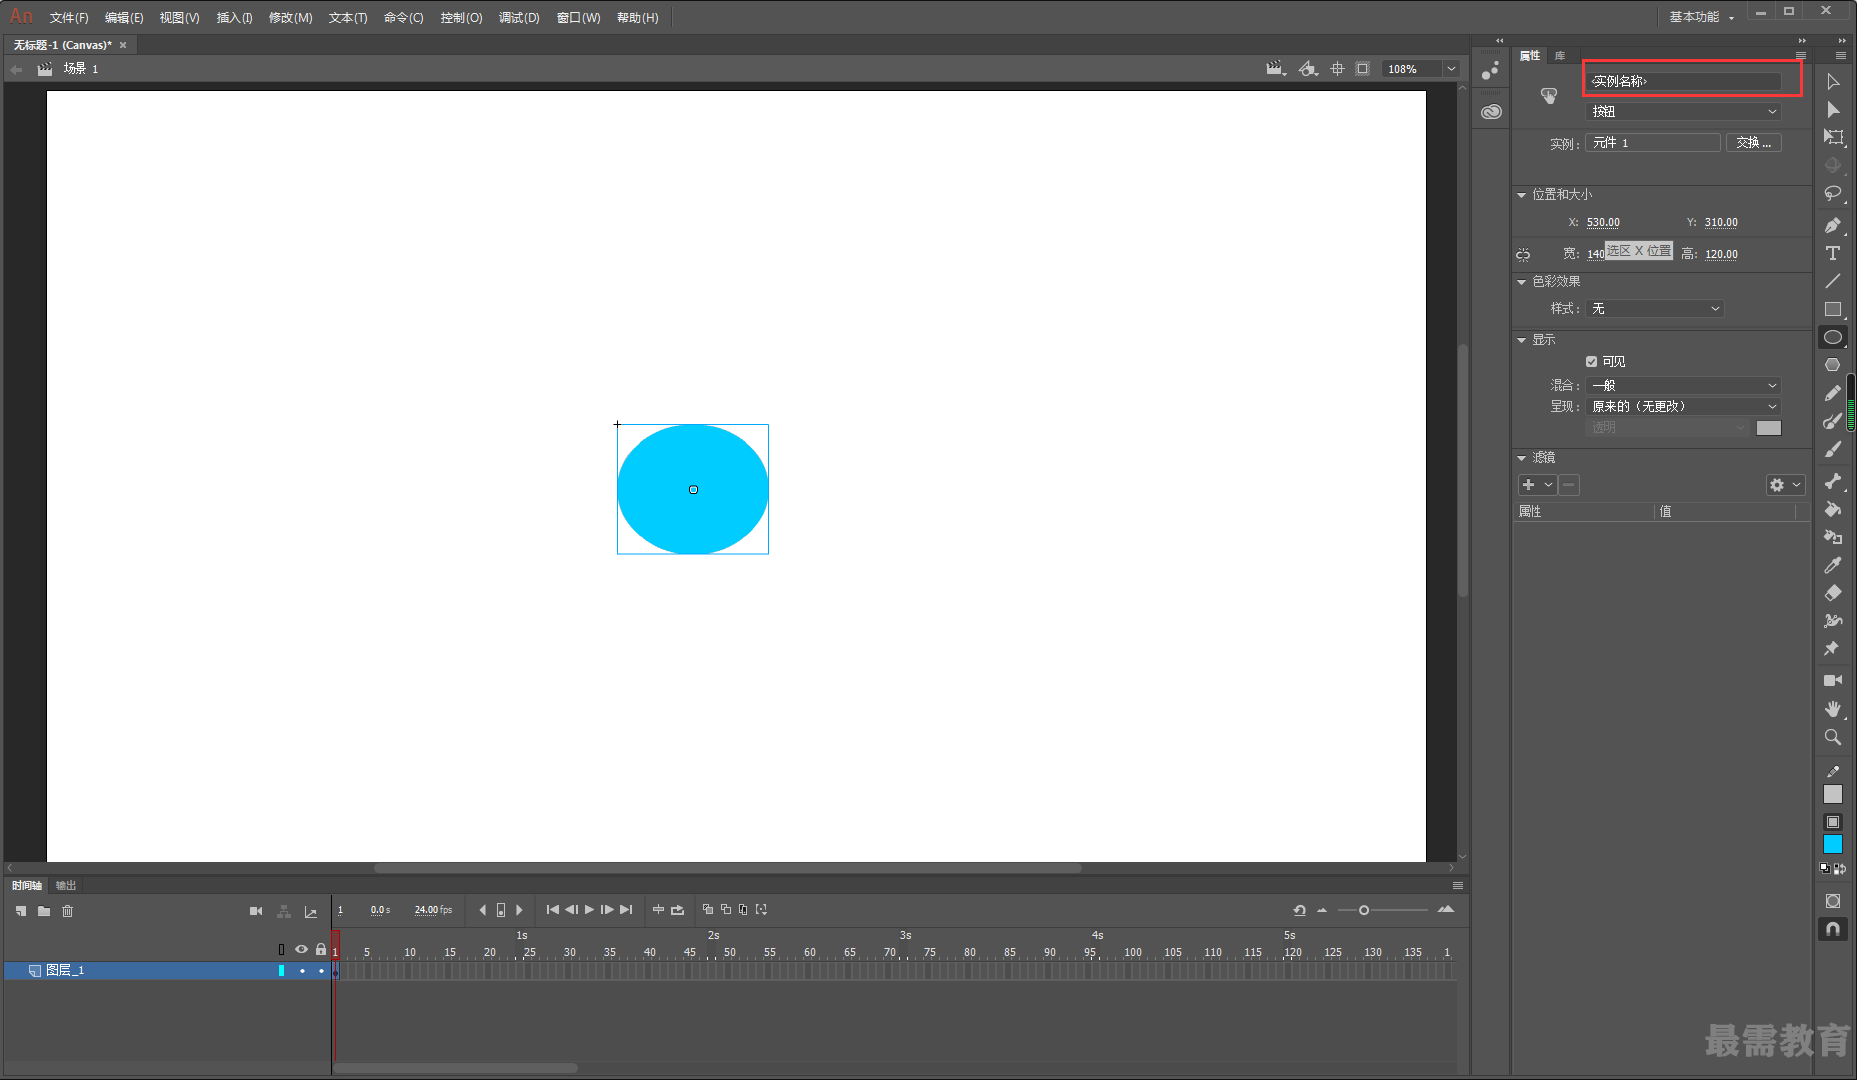Open the 文件(F) menu
This screenshot has height=1080, width=1857.
tap(69, 18)
